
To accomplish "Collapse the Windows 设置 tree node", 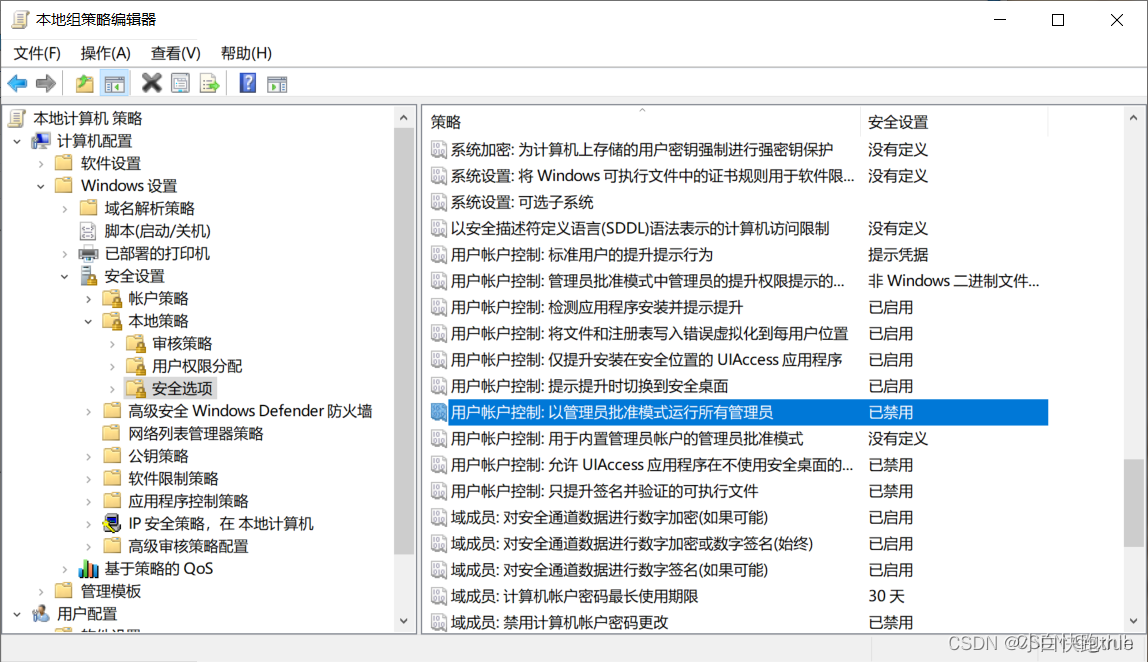I will coord(40,186).
